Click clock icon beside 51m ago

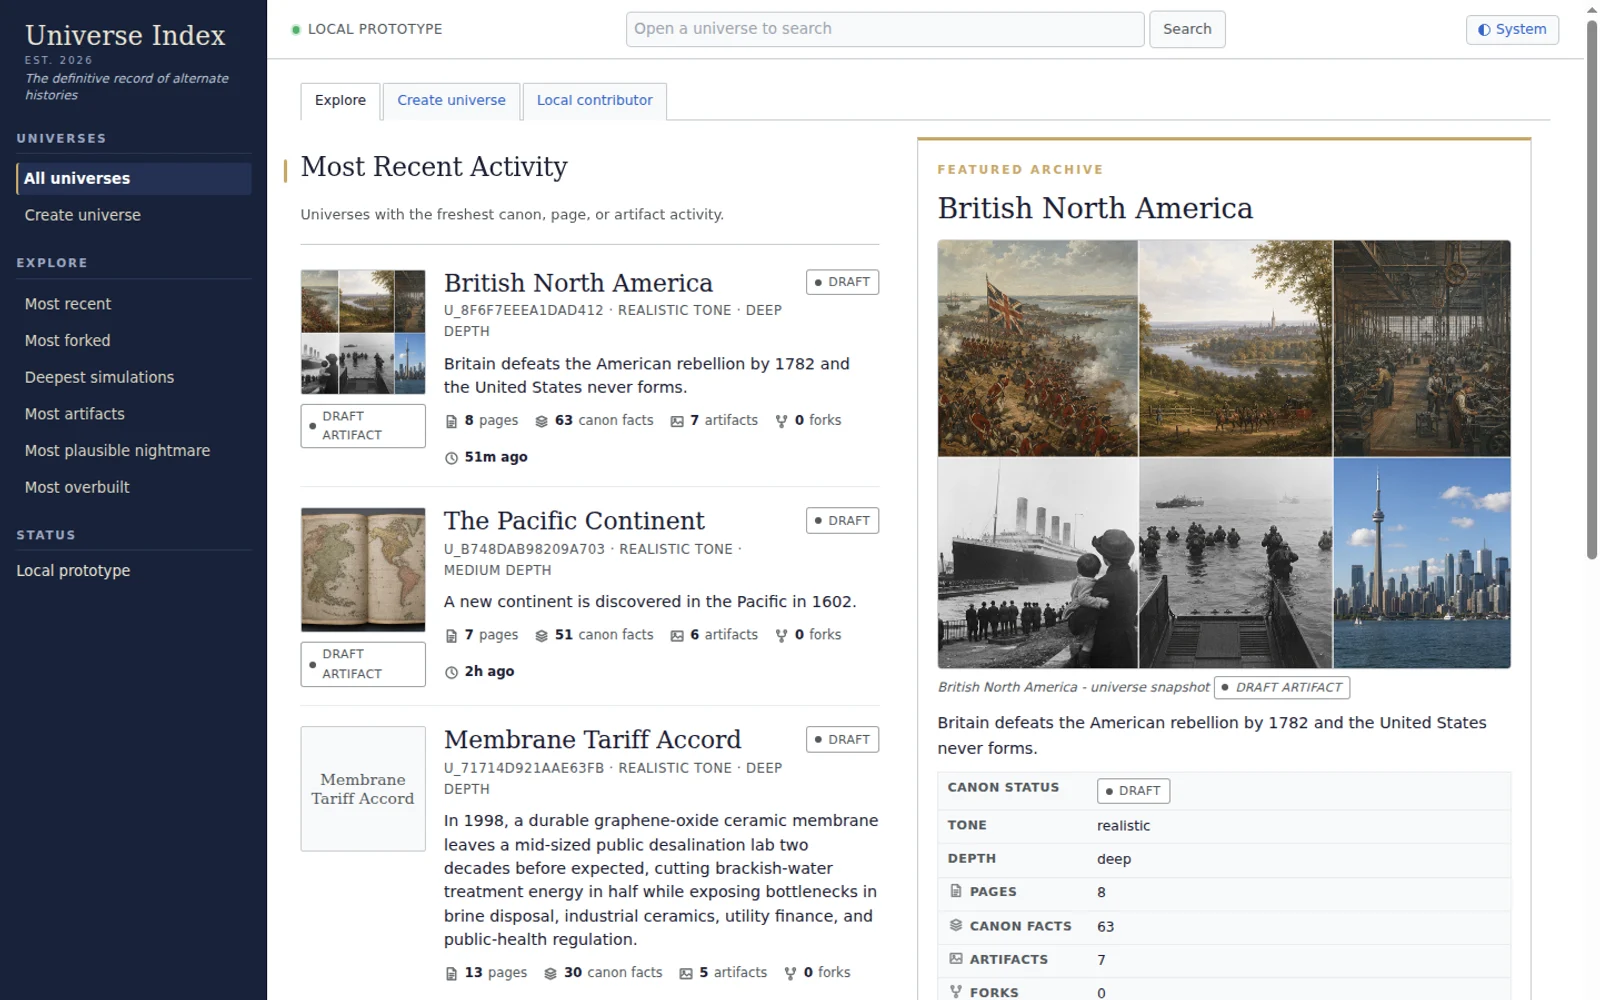tap(451, 458)
